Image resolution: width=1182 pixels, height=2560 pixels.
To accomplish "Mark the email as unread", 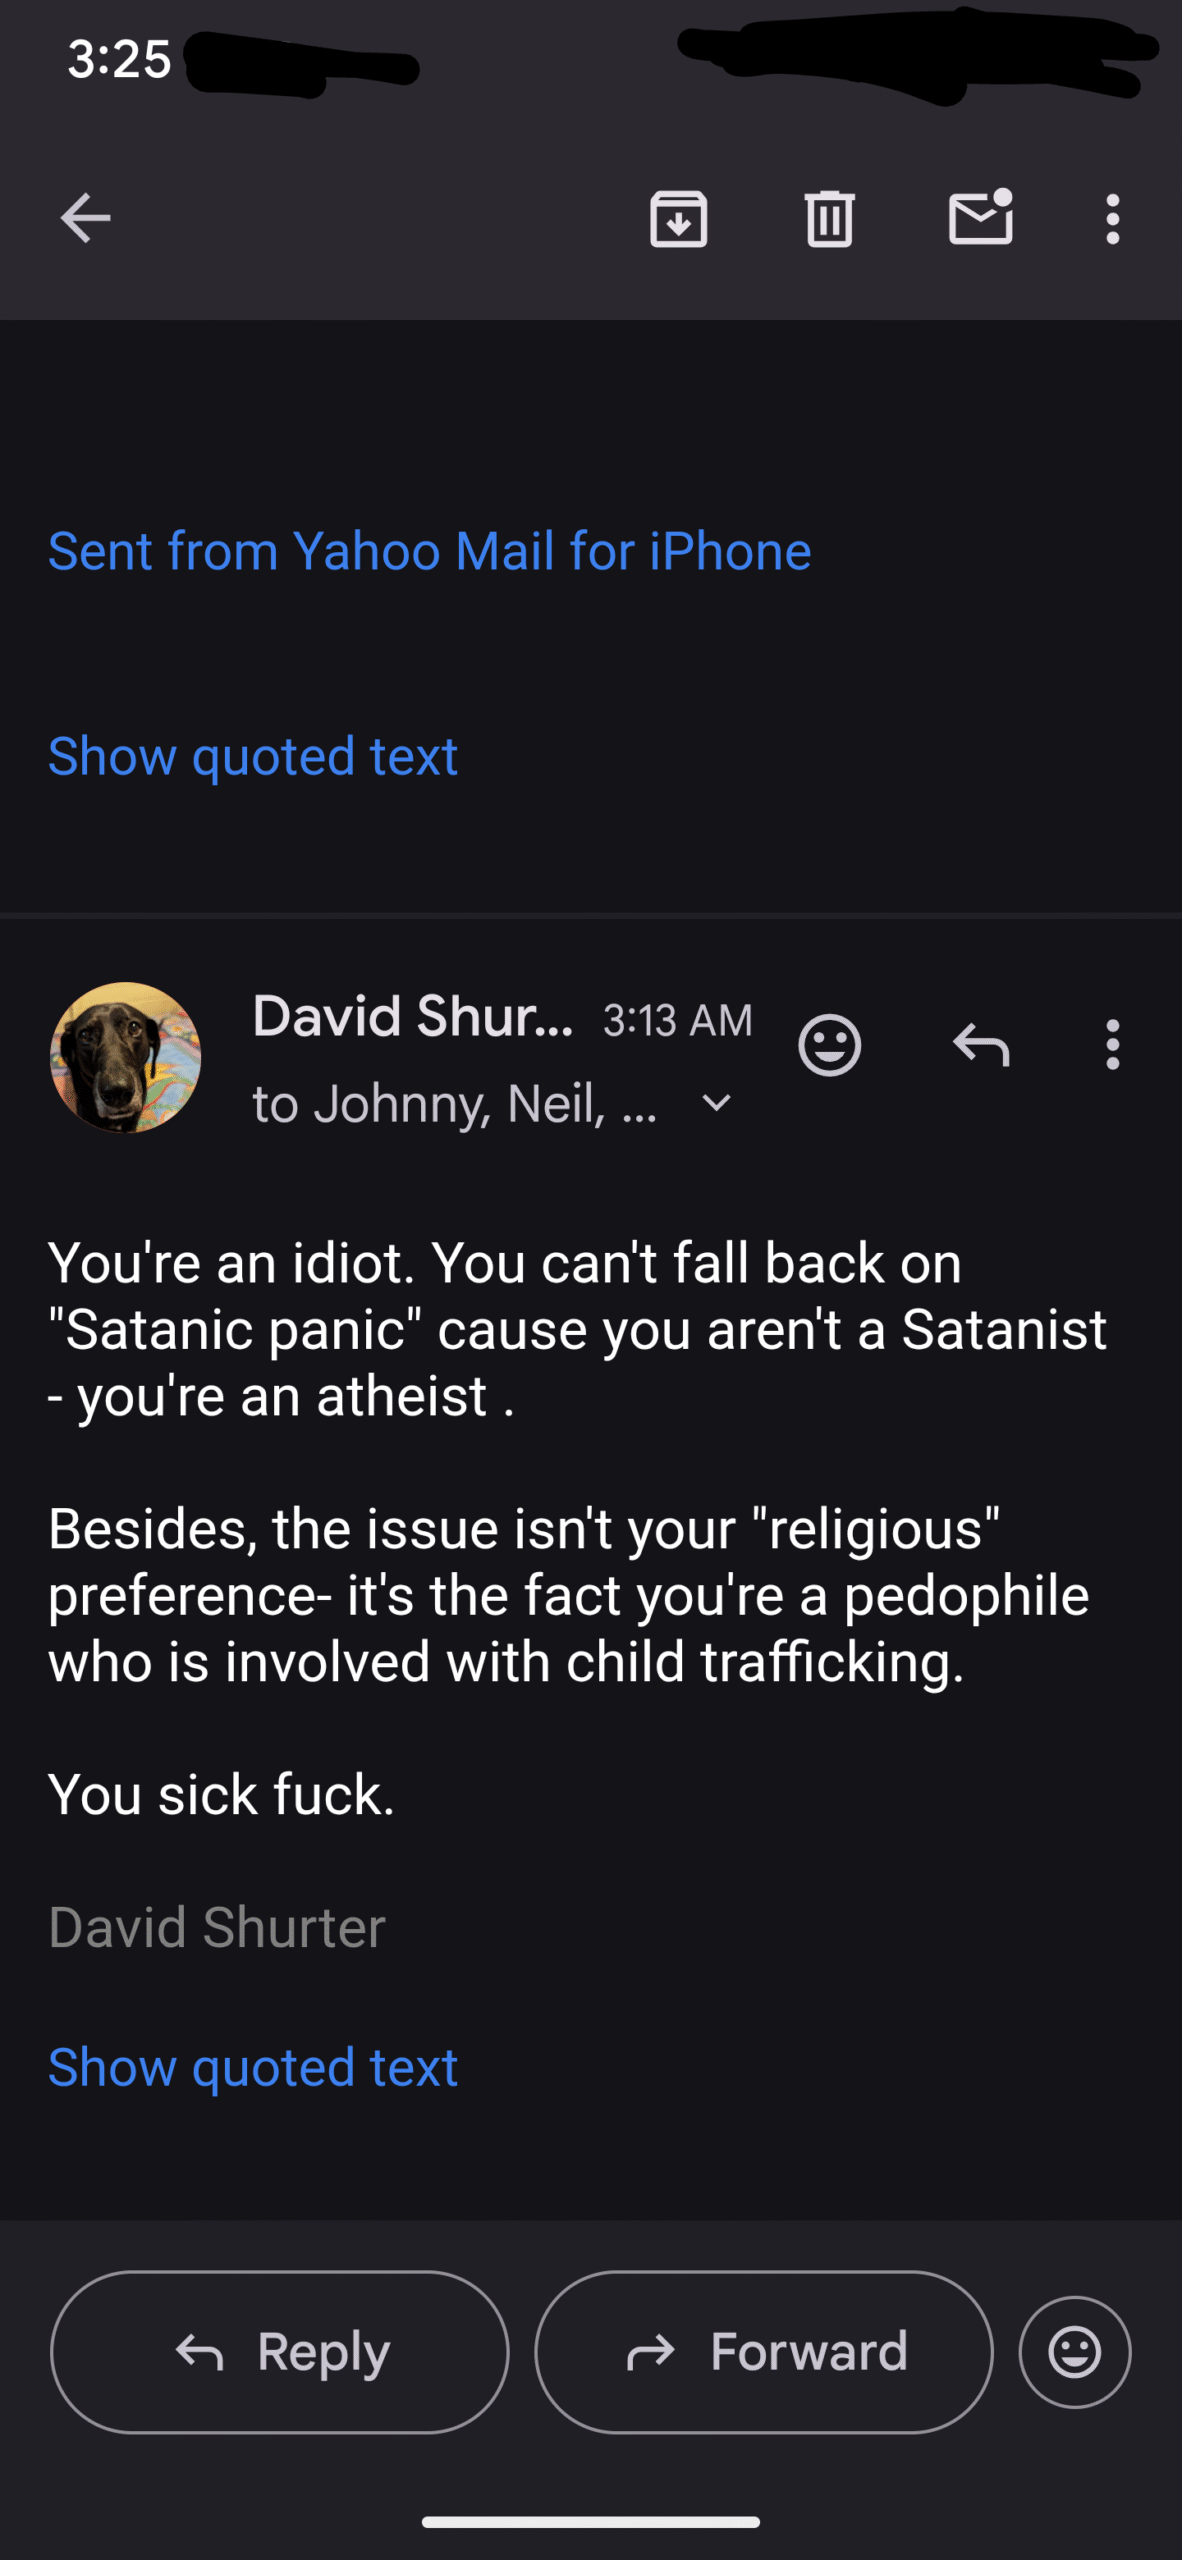I will (x=981, y=216).
